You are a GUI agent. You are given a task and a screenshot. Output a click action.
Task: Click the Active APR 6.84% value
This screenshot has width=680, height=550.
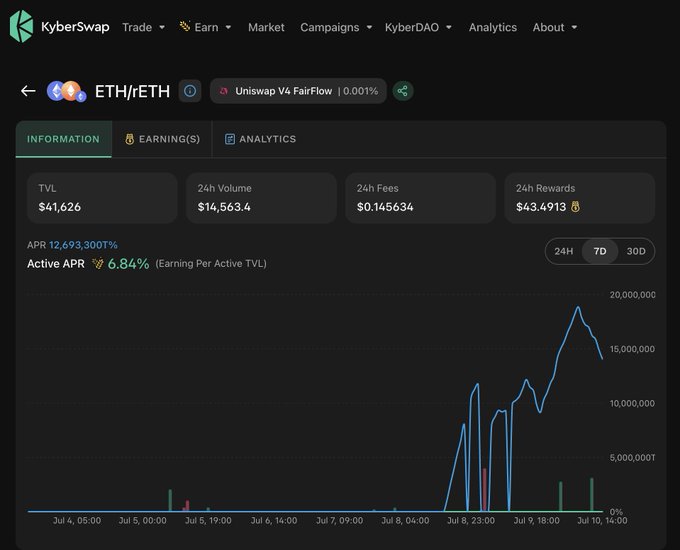pos(128,263)
